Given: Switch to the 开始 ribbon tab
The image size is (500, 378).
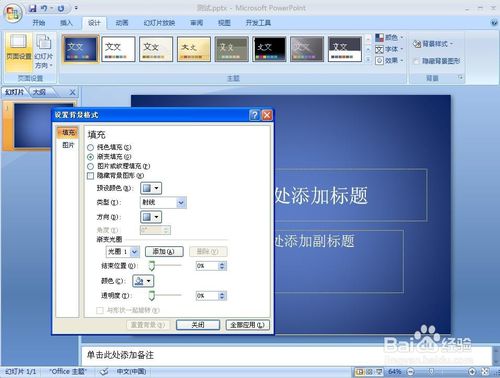Looking at the screenshot, I should (39, 23).
